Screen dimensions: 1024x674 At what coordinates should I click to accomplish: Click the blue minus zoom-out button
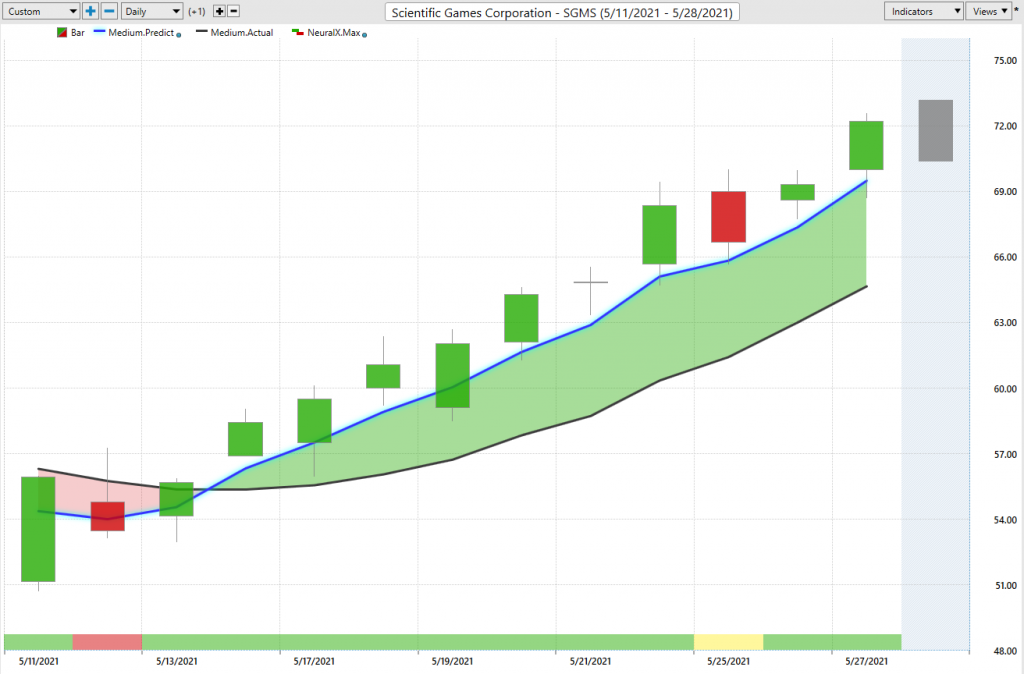[x=110, y=11]
